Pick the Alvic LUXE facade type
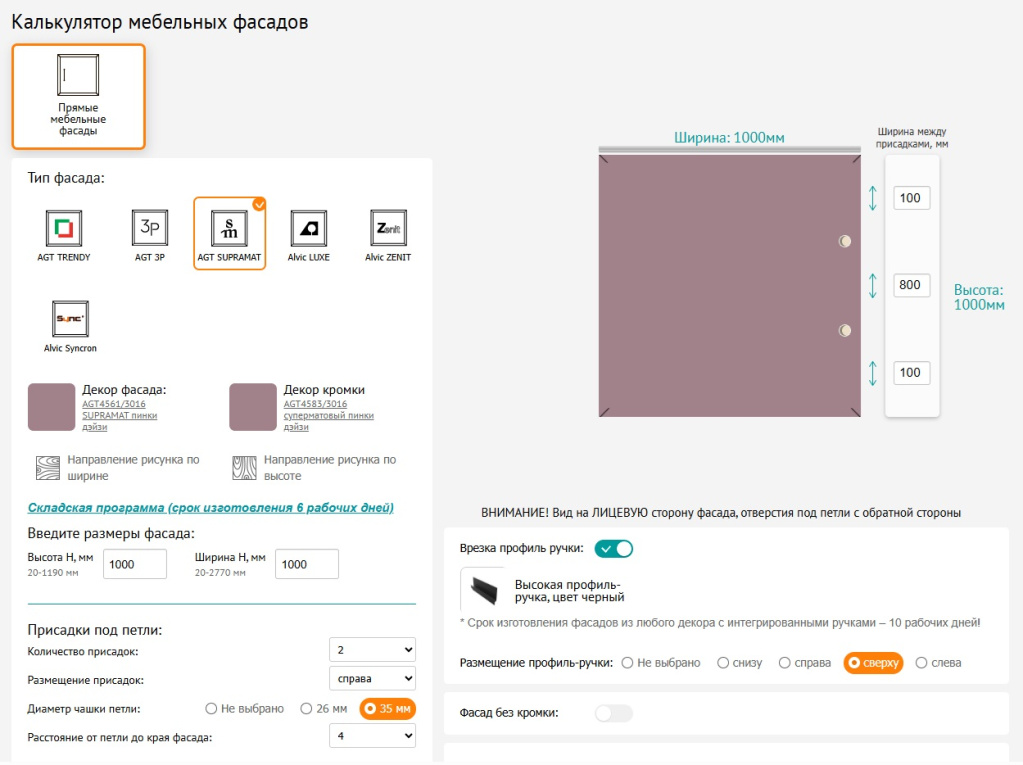Viewport: 1023px width, 765px height. [x=308, y=228]
